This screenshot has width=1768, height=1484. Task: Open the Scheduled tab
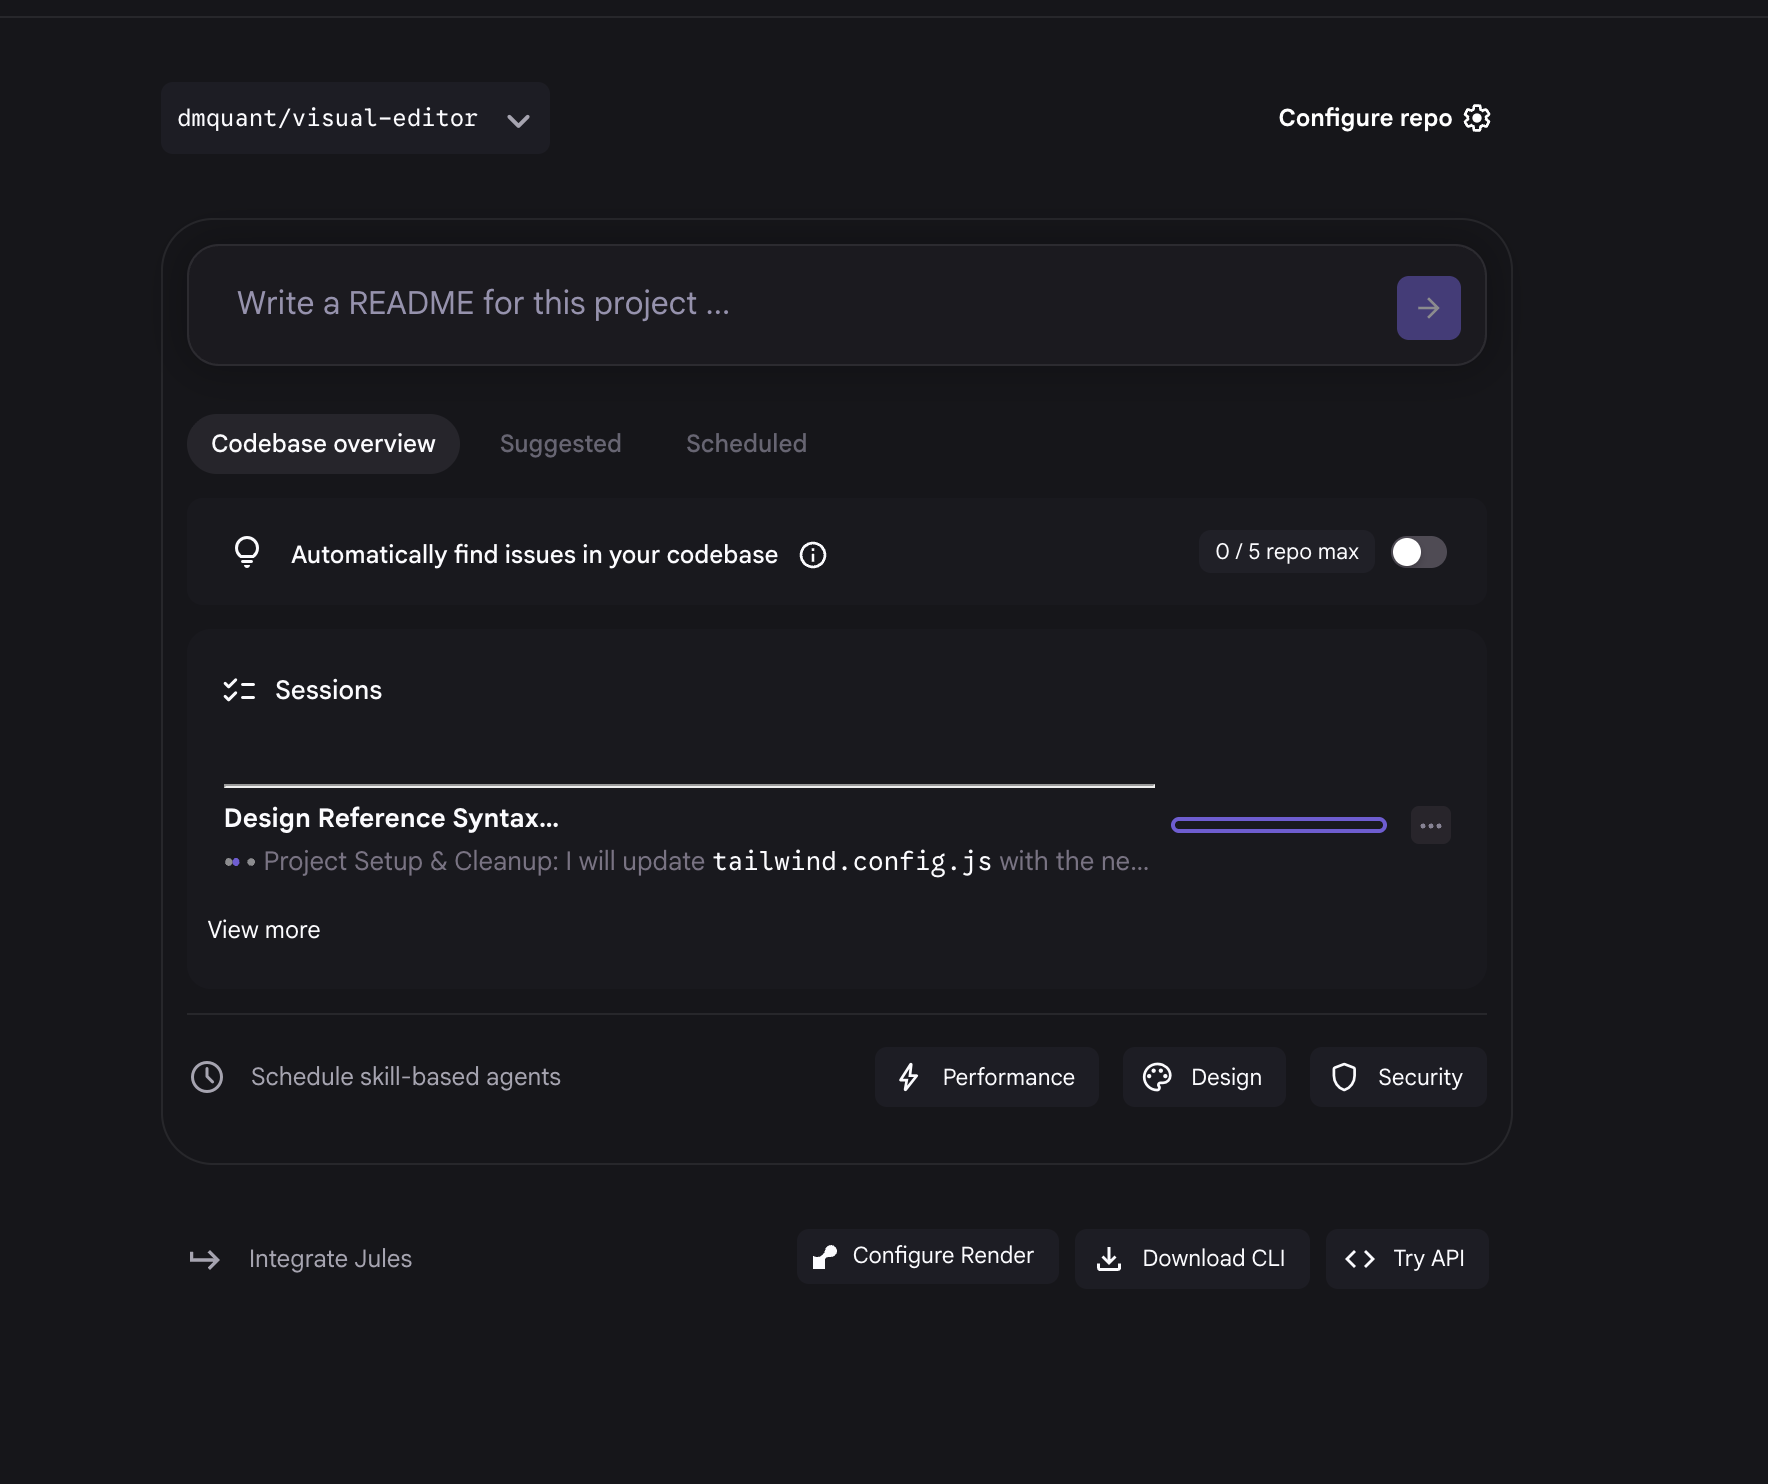746,444
